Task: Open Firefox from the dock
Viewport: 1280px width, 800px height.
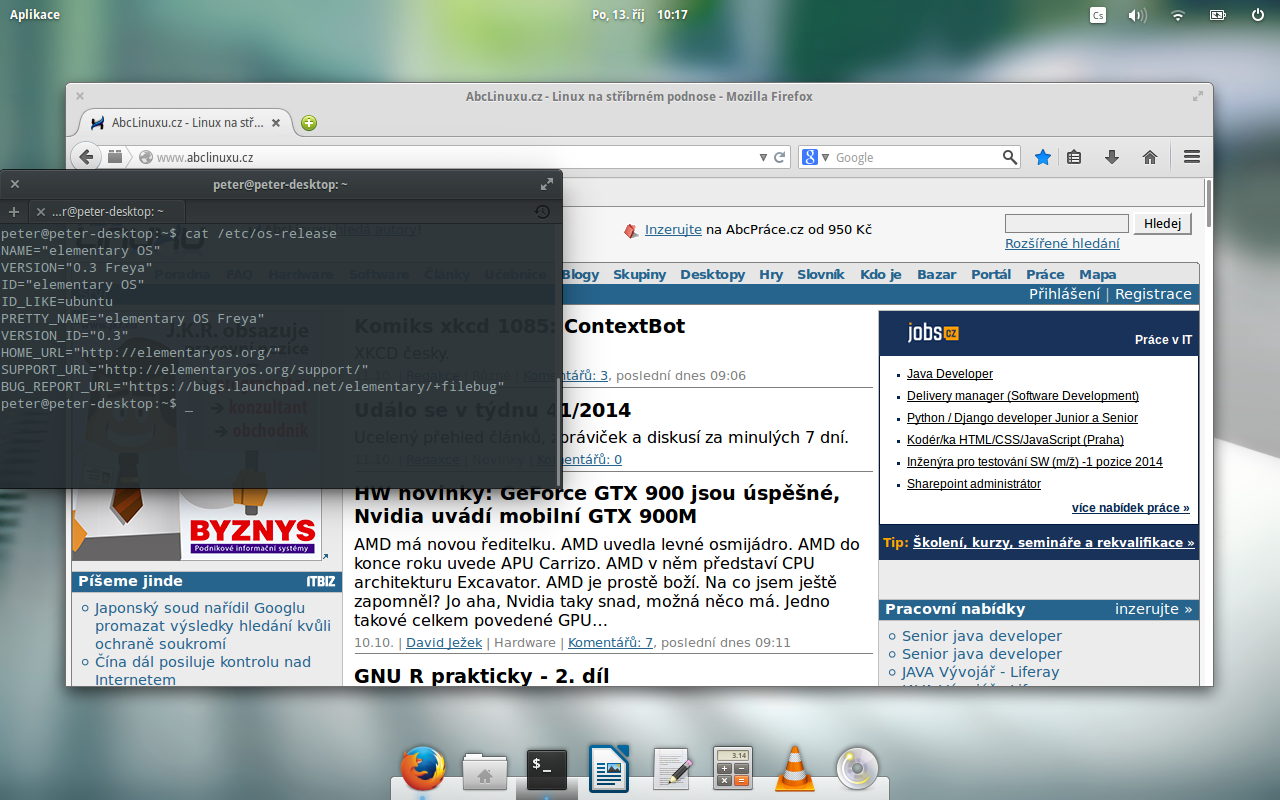Action: 423,769
